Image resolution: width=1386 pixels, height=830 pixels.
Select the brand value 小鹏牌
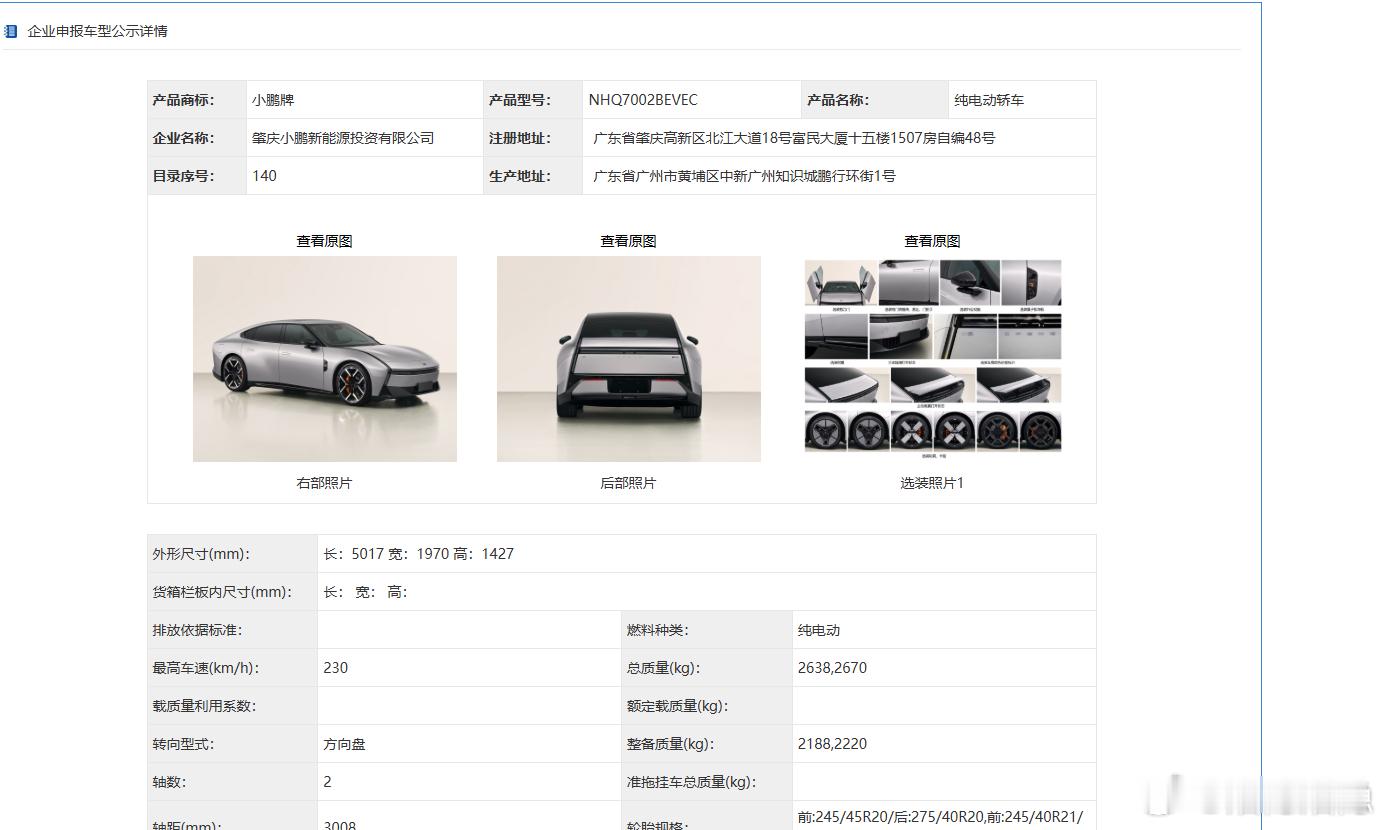tap(273, 100)
